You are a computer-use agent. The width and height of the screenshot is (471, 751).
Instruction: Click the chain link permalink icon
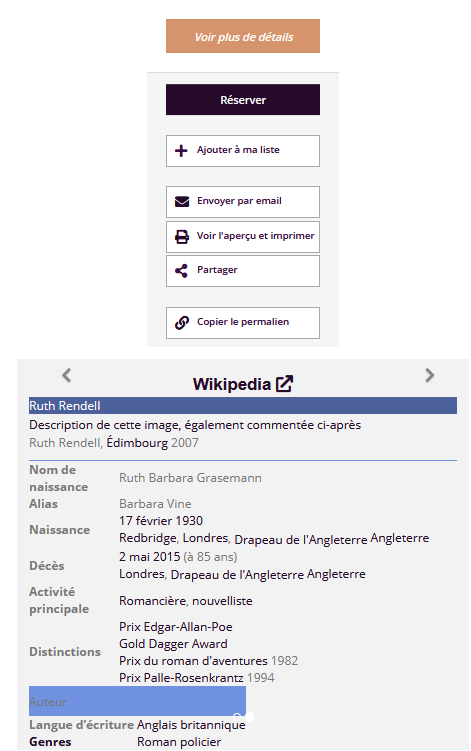[x=182, y=323]
